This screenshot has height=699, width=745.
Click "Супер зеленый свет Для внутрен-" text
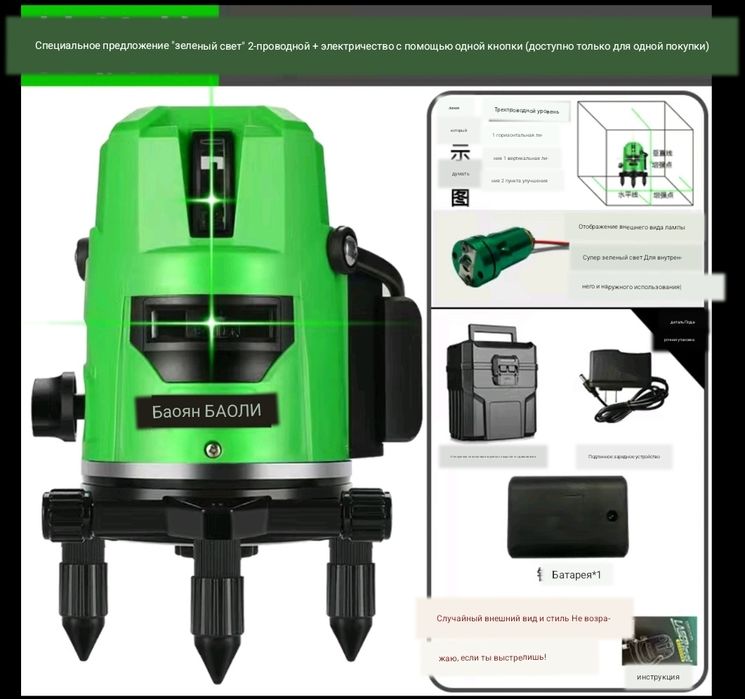[632, 257]
